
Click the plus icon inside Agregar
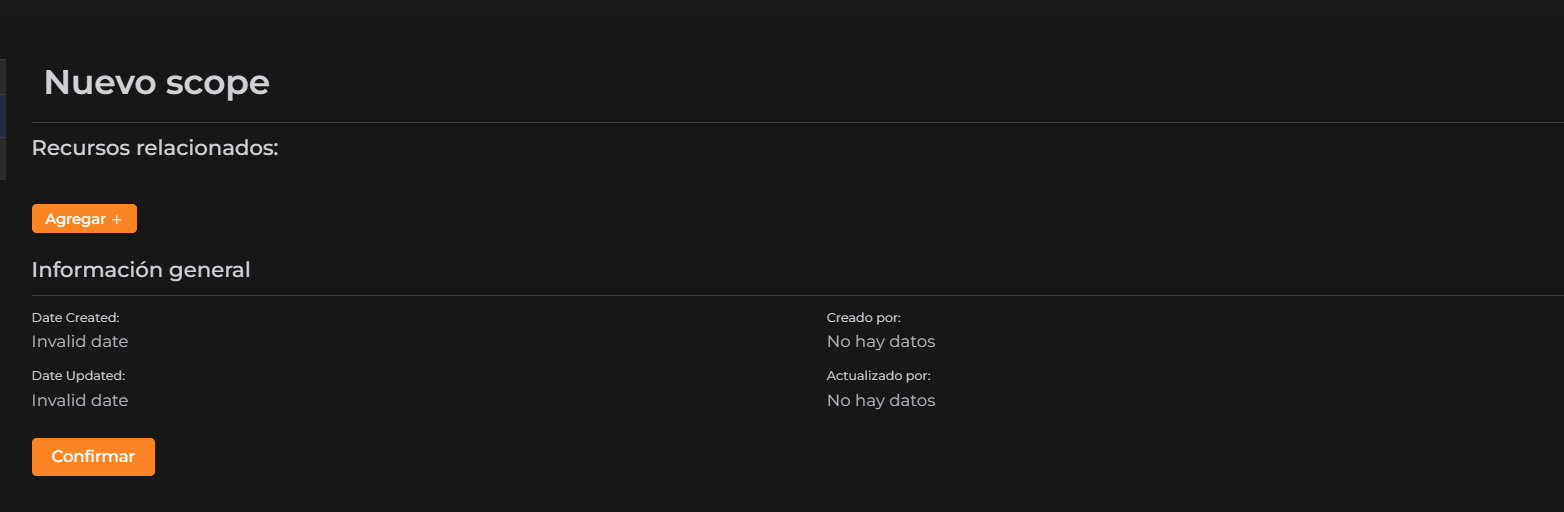[116, 219]
